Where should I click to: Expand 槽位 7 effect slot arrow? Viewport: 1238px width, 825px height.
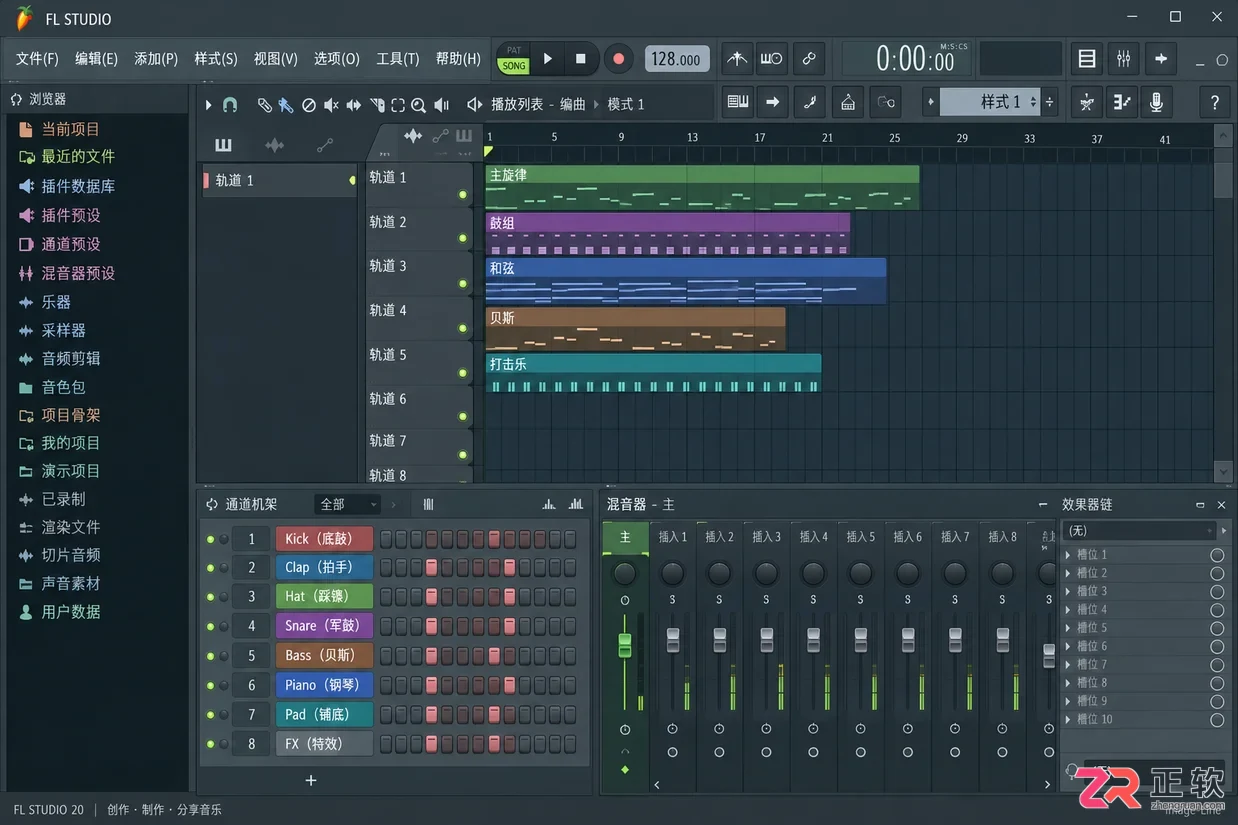tap(1068, 664)
